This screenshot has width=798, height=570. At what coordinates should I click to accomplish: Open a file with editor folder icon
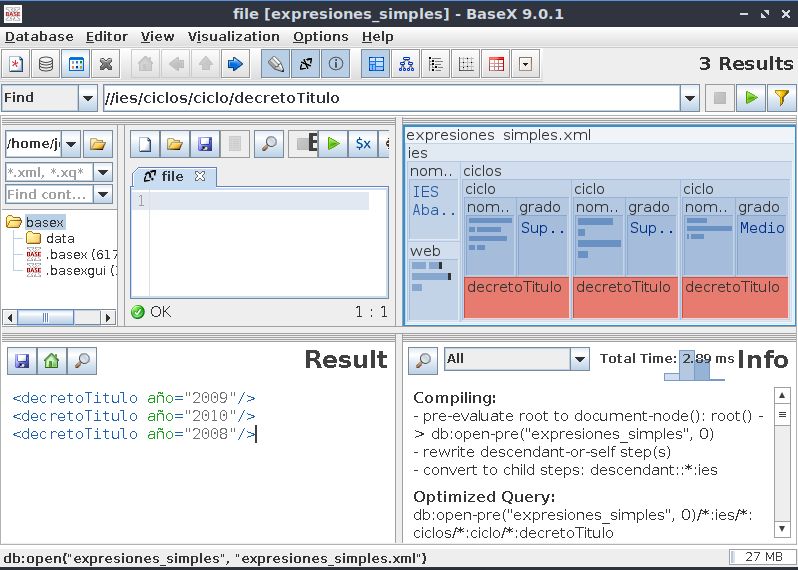[174, 144]
